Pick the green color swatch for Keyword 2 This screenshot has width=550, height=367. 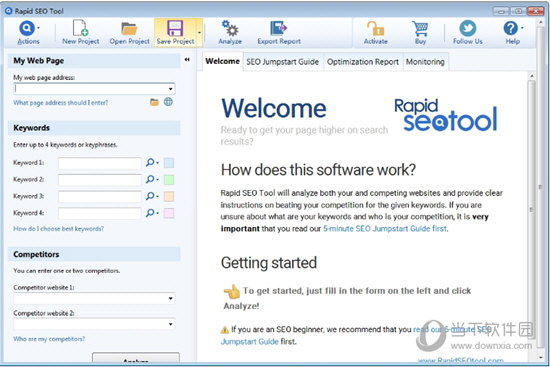coord(169,180)
